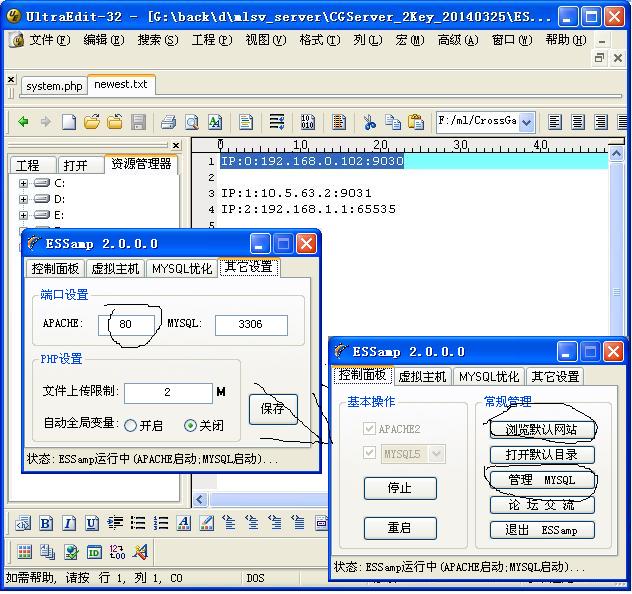
Task: Apply Bold HTML tag icon
Action: tap(46, 523)
